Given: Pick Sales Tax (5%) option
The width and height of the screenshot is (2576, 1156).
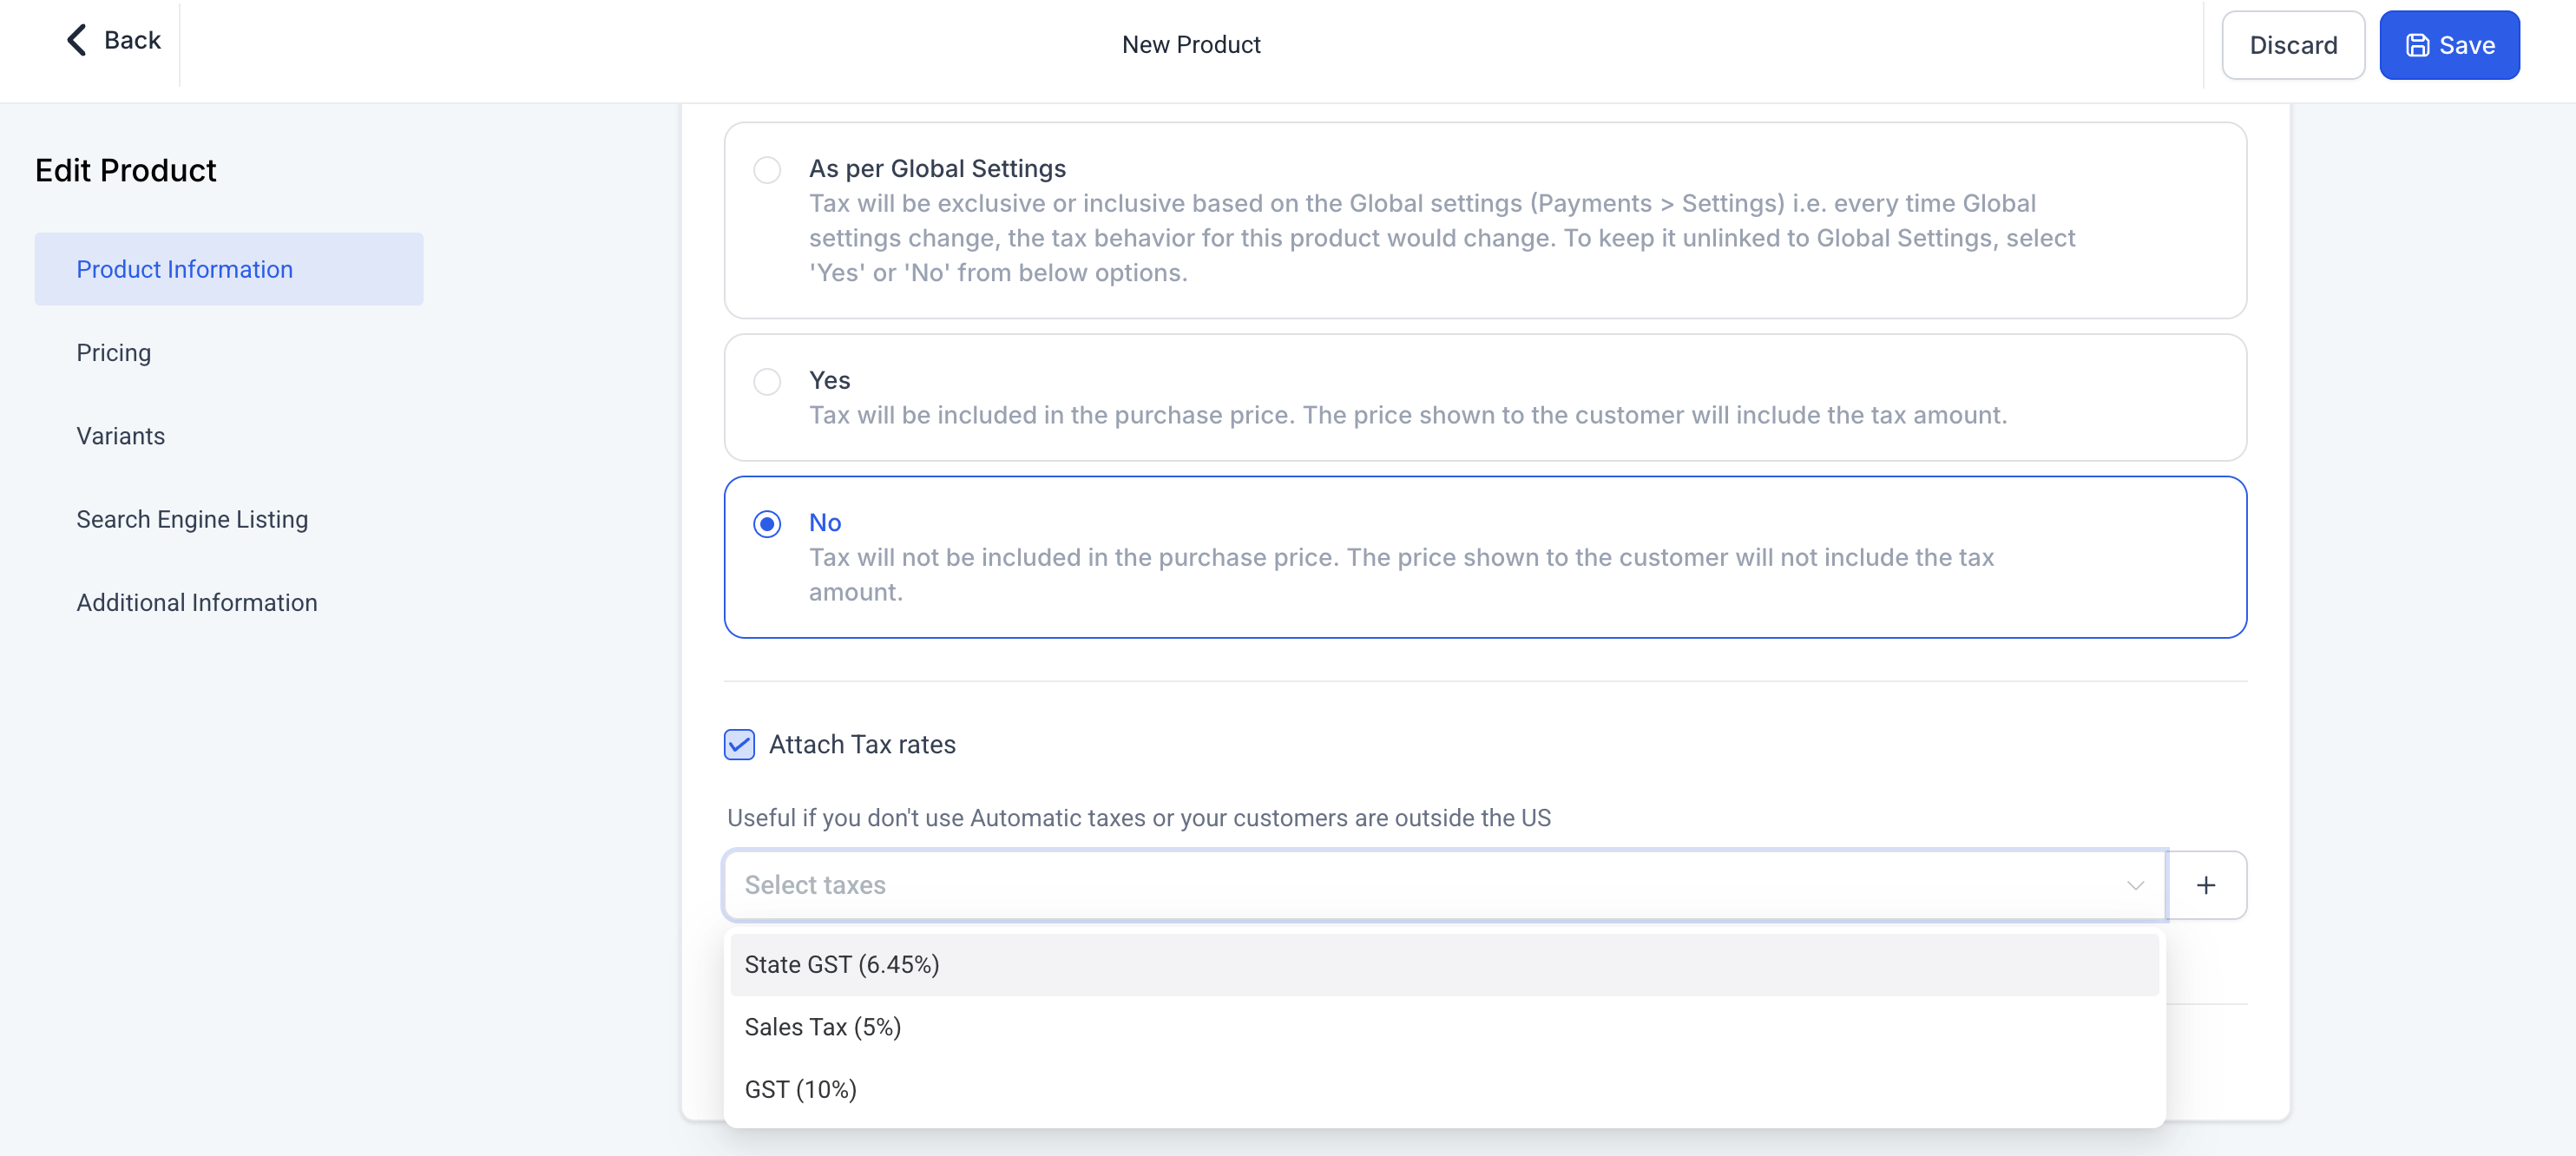Looking at the screenshot, I should (823, 1027).
